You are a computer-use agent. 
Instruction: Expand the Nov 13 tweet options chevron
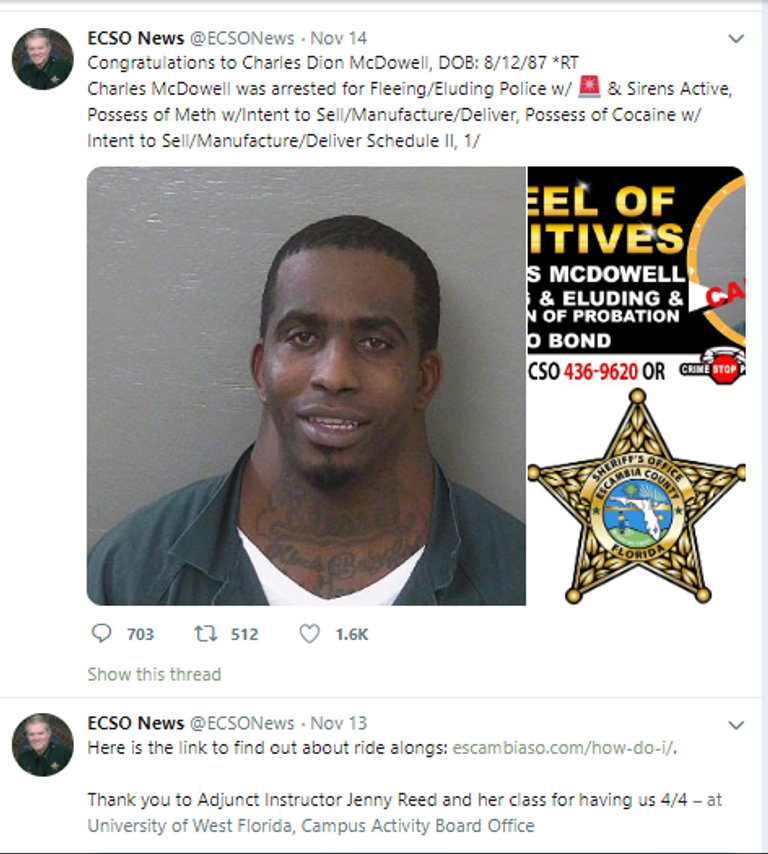pos(736,725)
